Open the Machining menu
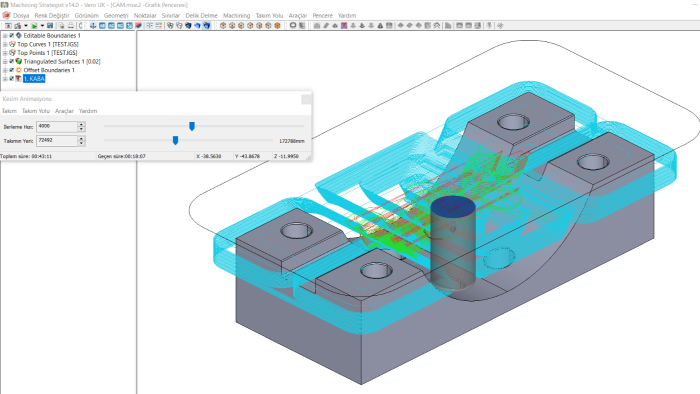The width and height of the screenshot is (700, 394). pos(237,15)
